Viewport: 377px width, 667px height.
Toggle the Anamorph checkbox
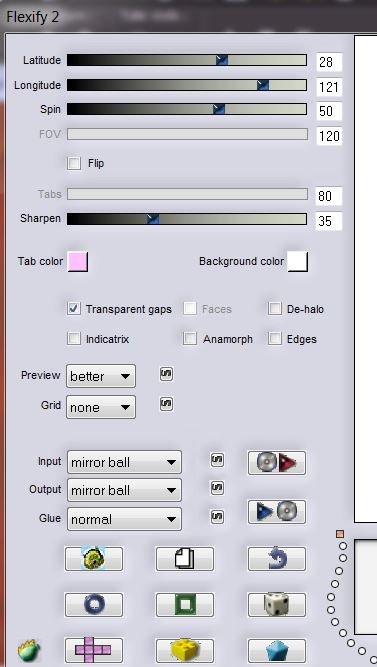pos(190,339)
